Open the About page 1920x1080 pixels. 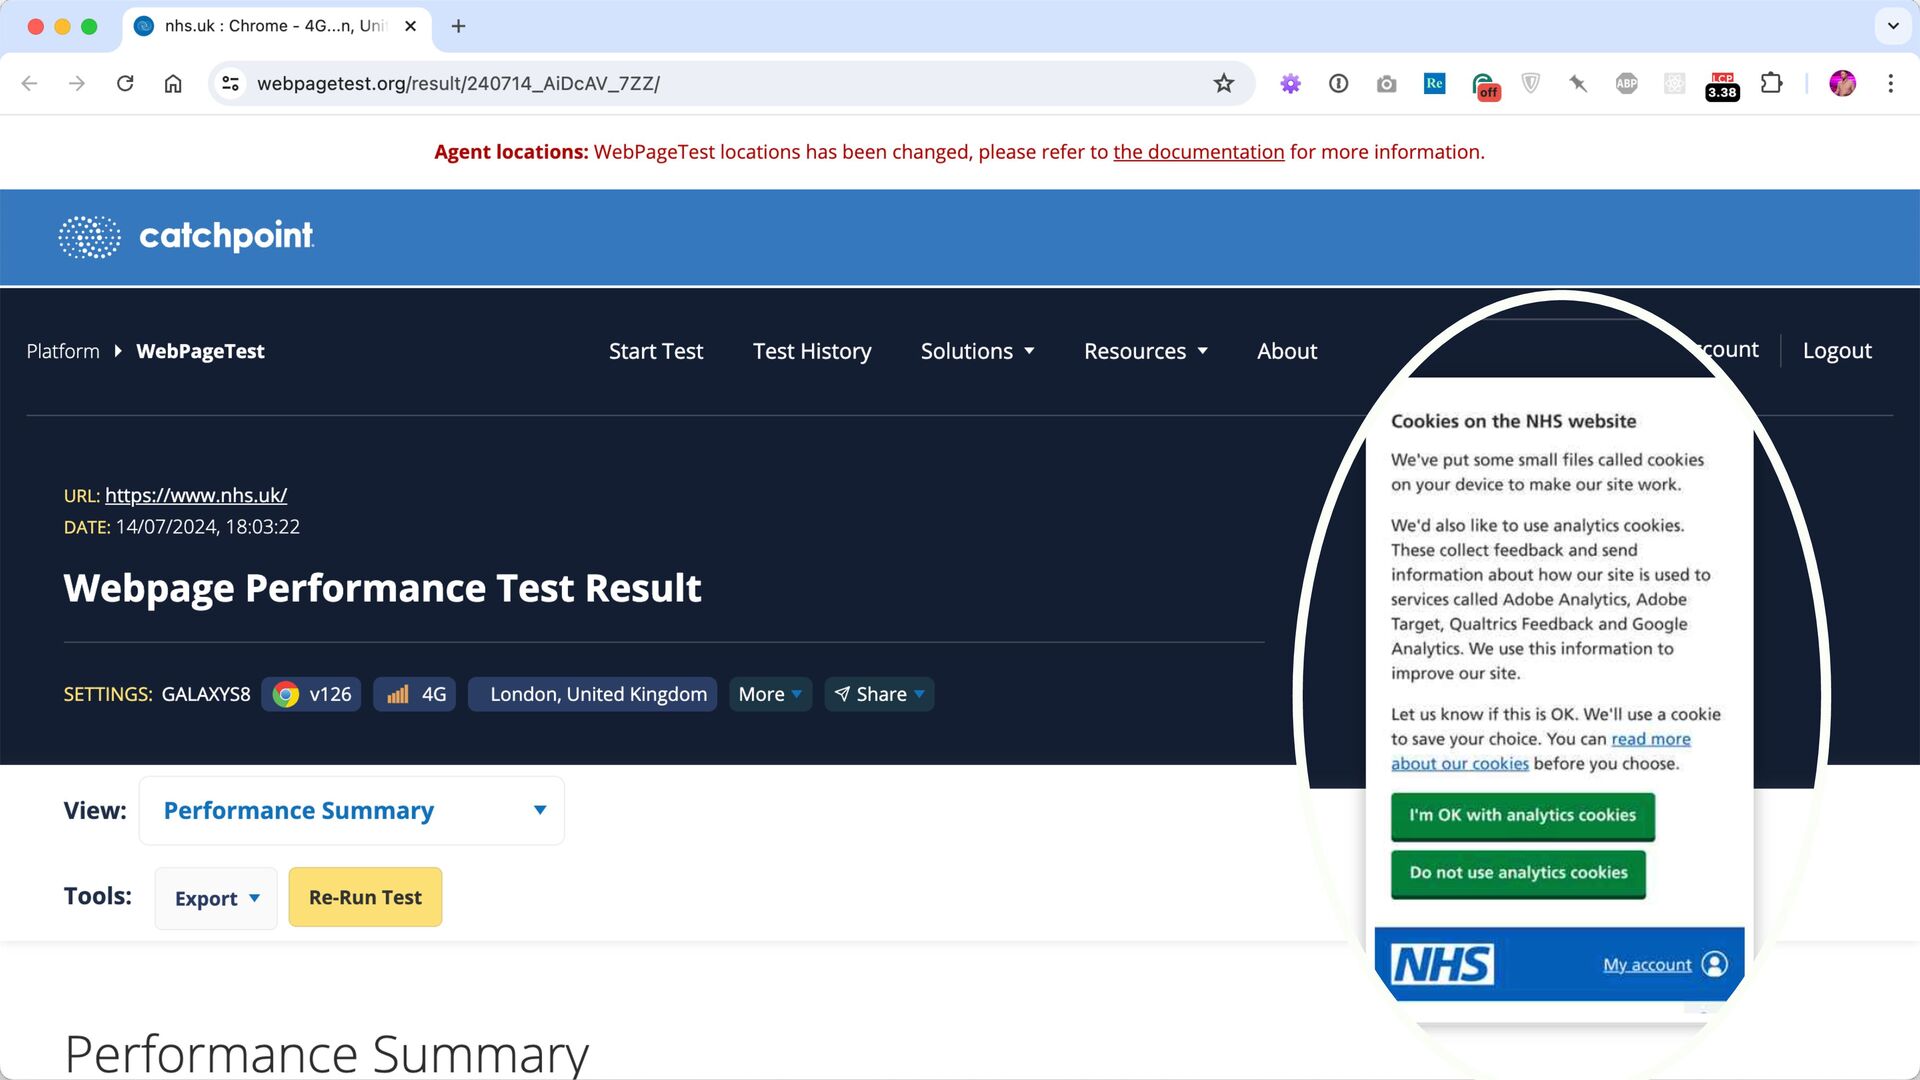coord(1287,351)
